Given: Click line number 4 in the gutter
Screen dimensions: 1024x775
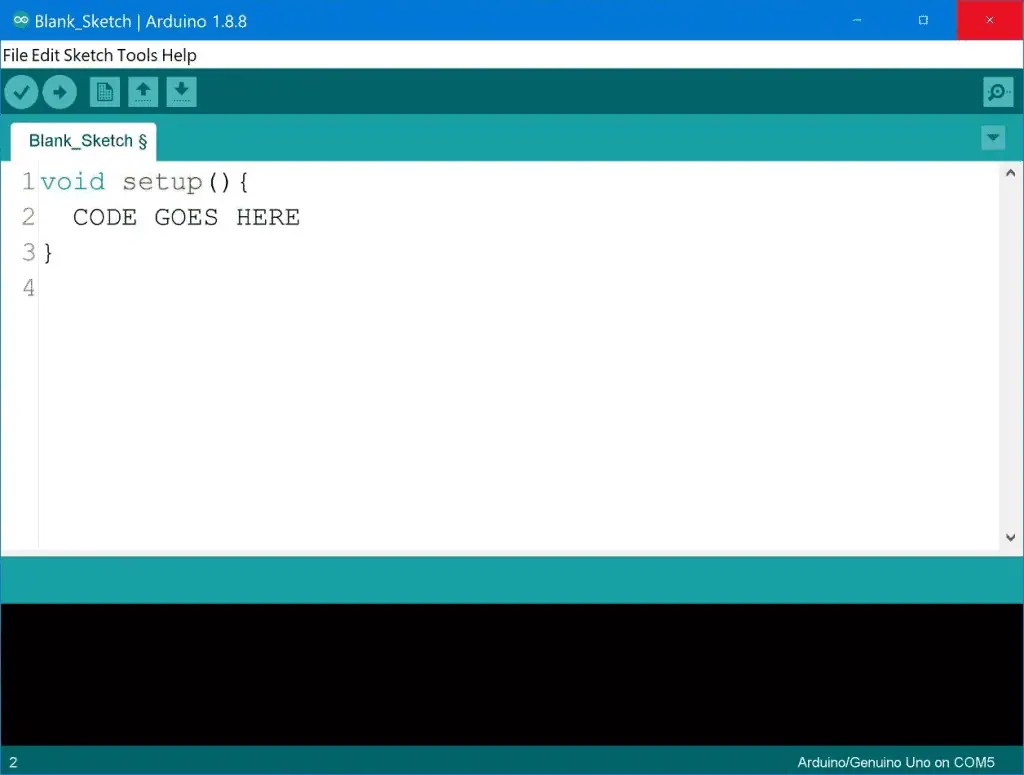Looking at the screenshot, I should (28, 287).
